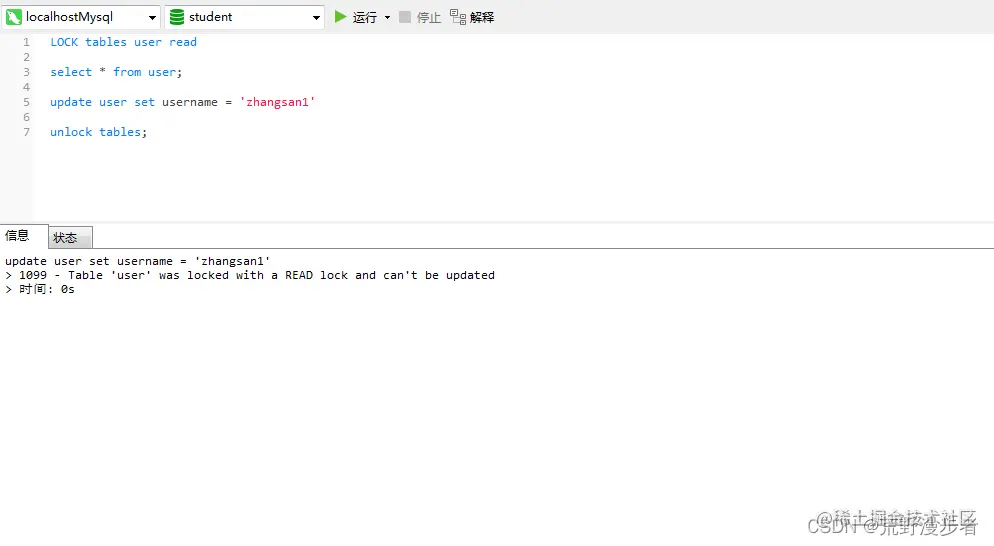The height and width of the screenshot is (546, 994).
Task: Click the 解释 explain button label
Action: [x=482, y=18]
